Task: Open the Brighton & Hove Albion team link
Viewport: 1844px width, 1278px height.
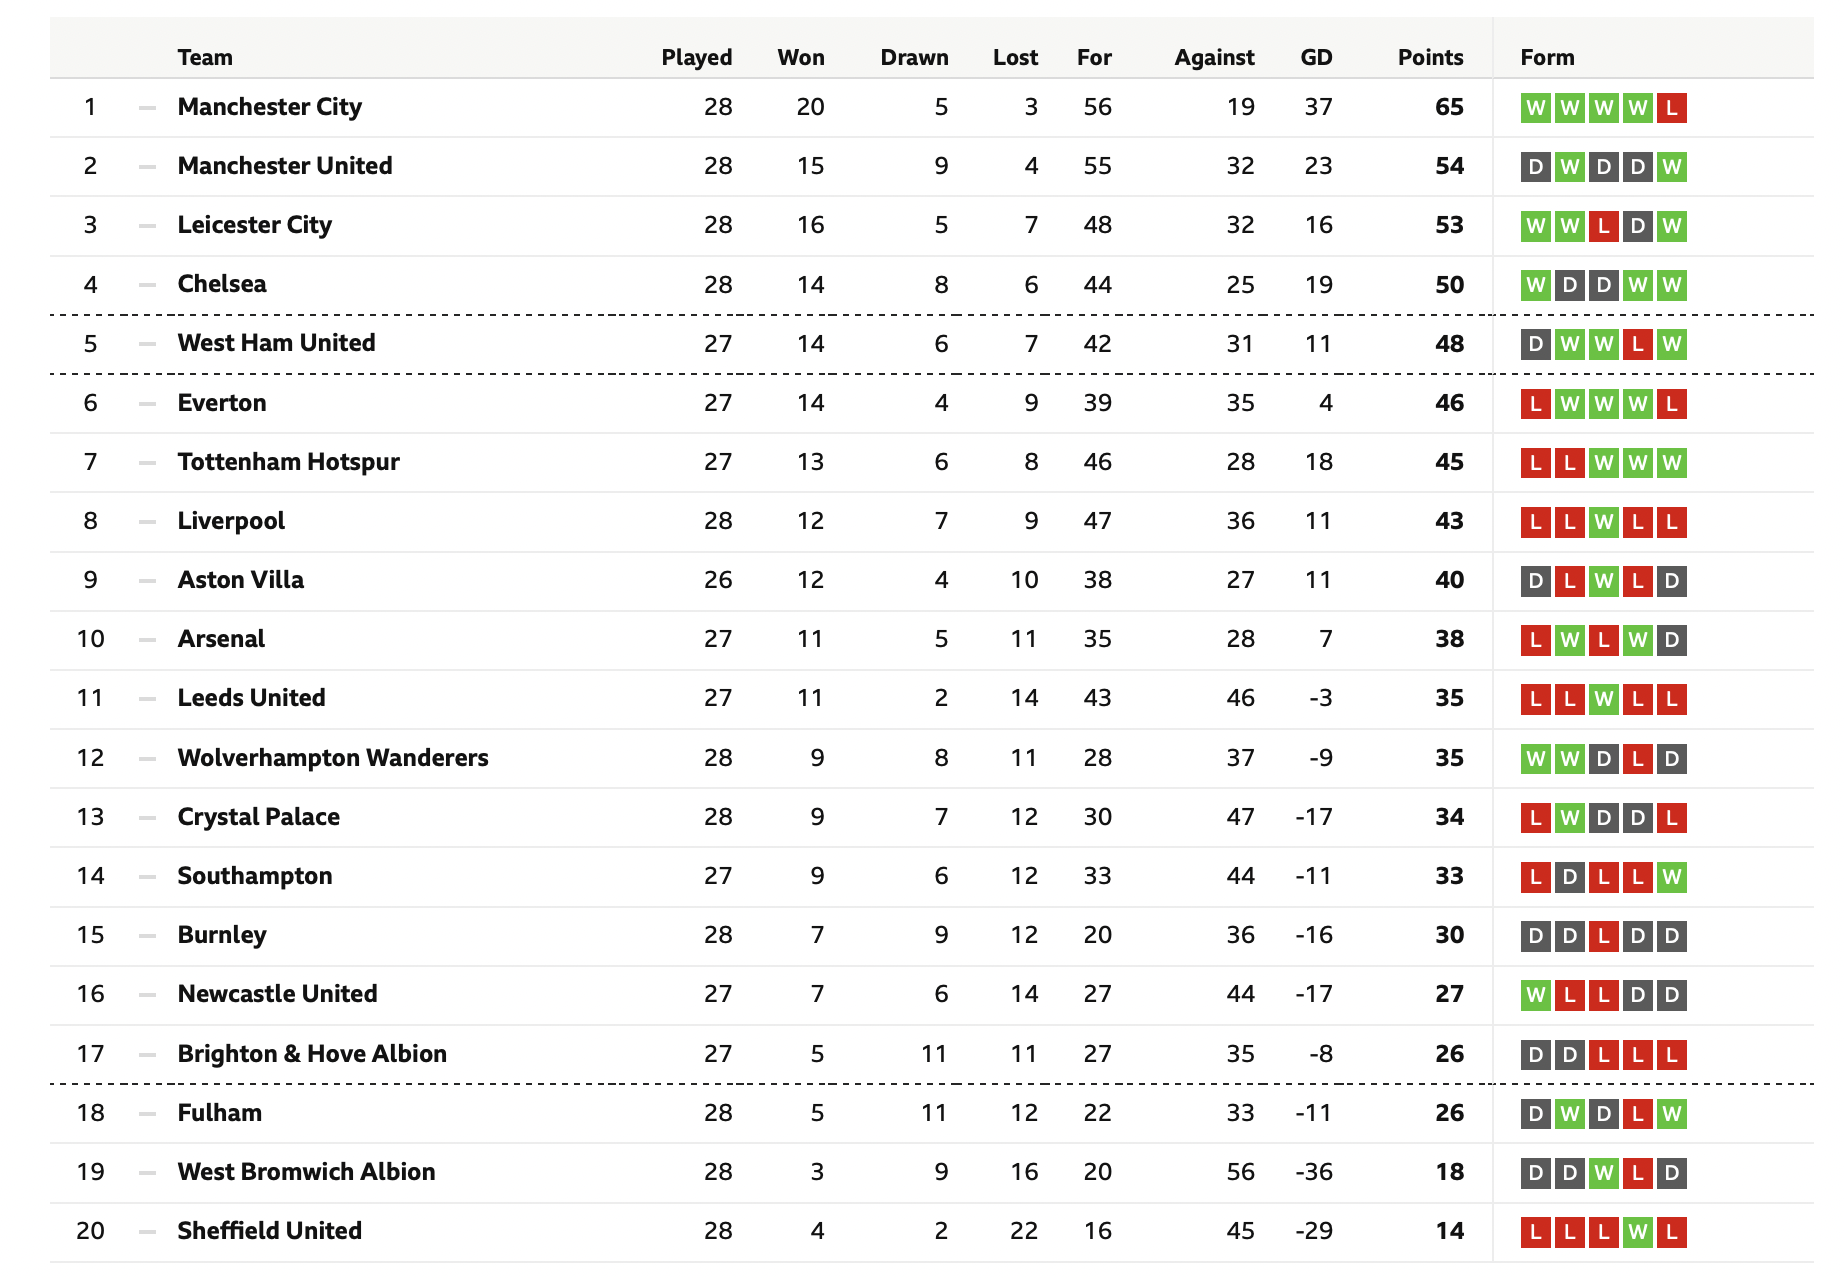Action: tap(312, 1054)
